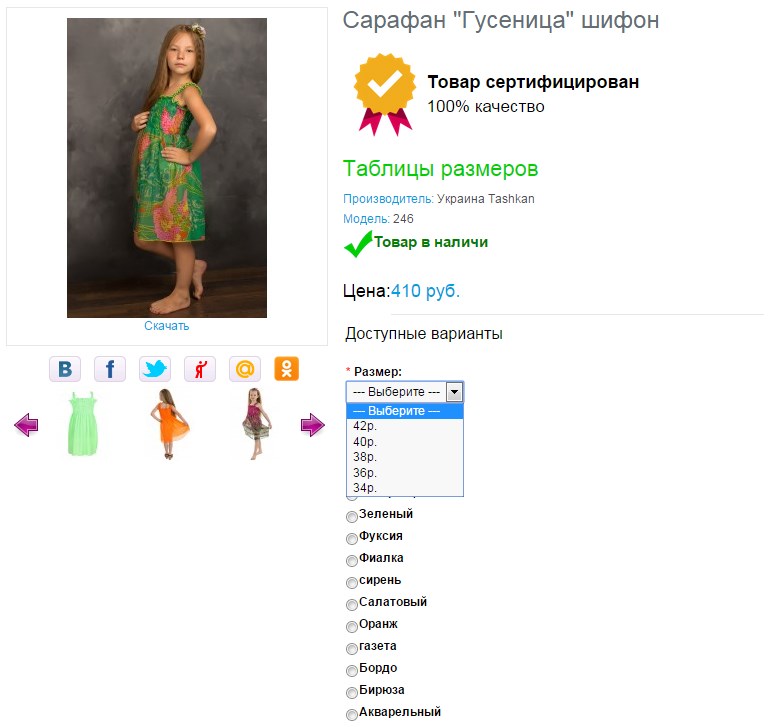The image size is (769, 727).
Task: Go to previous thumbnails with left arrow
Action: point(26,425)
